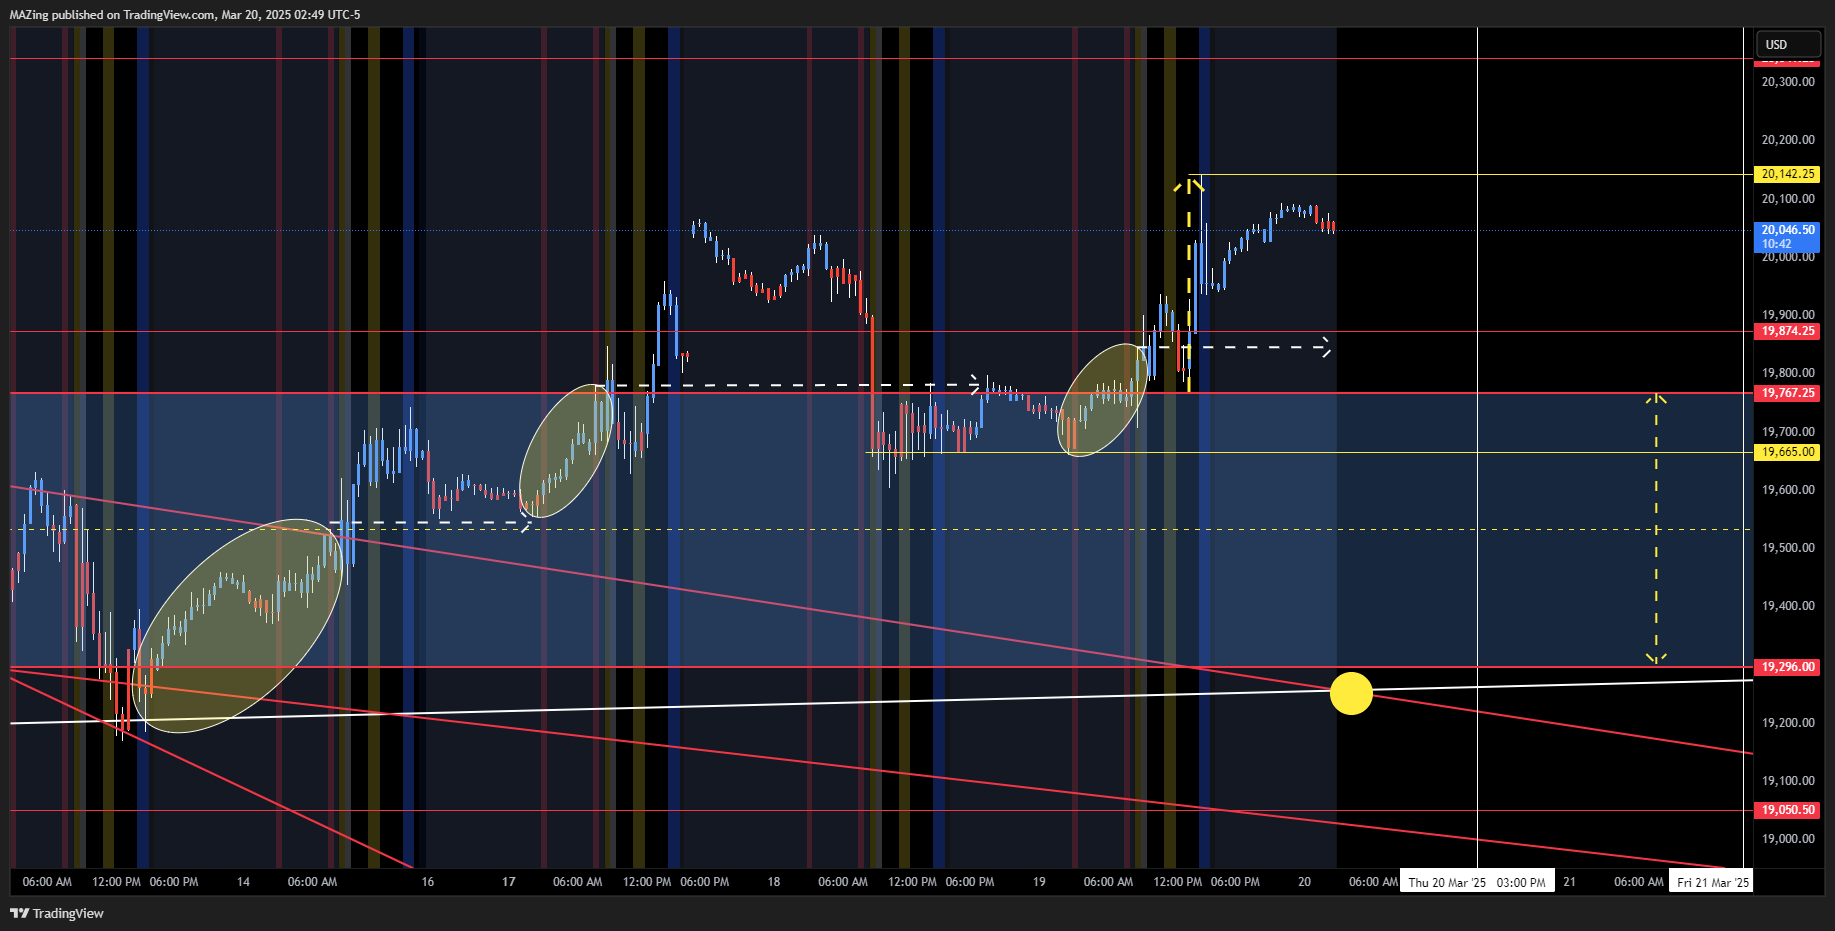Image resolution: width=1835 pixels, height=931 pixels.
Task: Click the 20 date label on the time axis
Action: (1304, 882)
